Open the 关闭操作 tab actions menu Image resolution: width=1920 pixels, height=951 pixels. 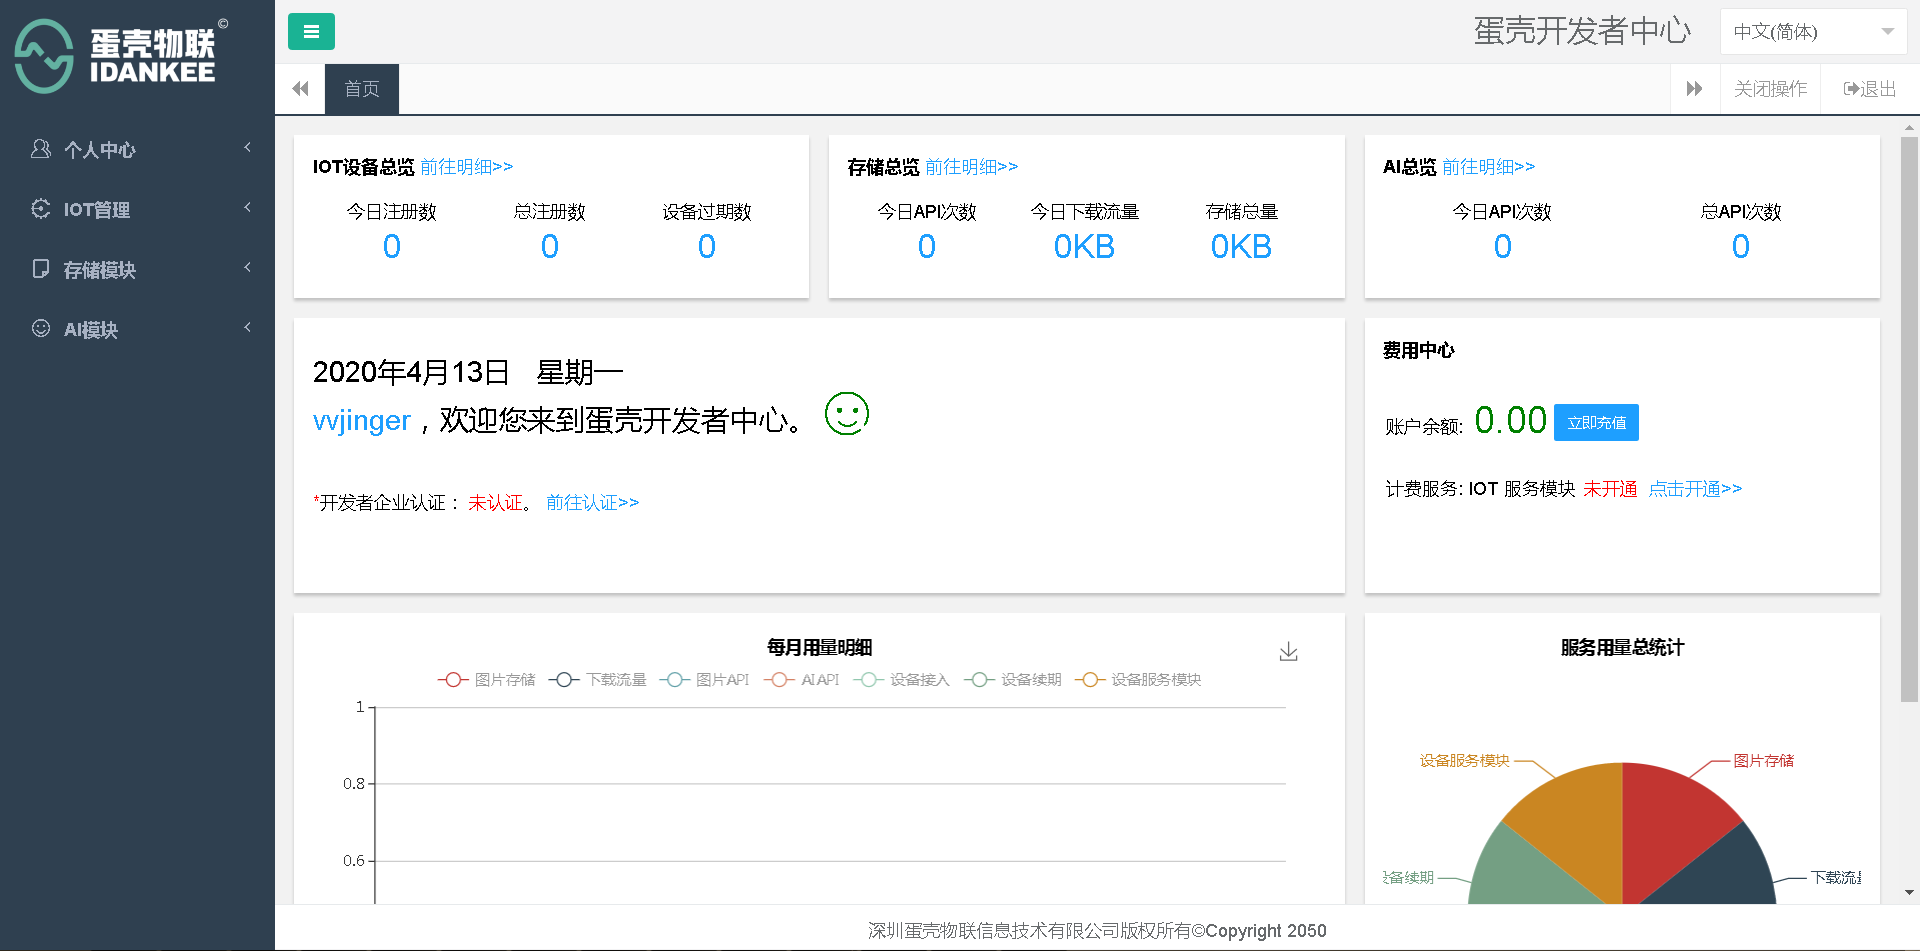click(x=1770, y=89)
